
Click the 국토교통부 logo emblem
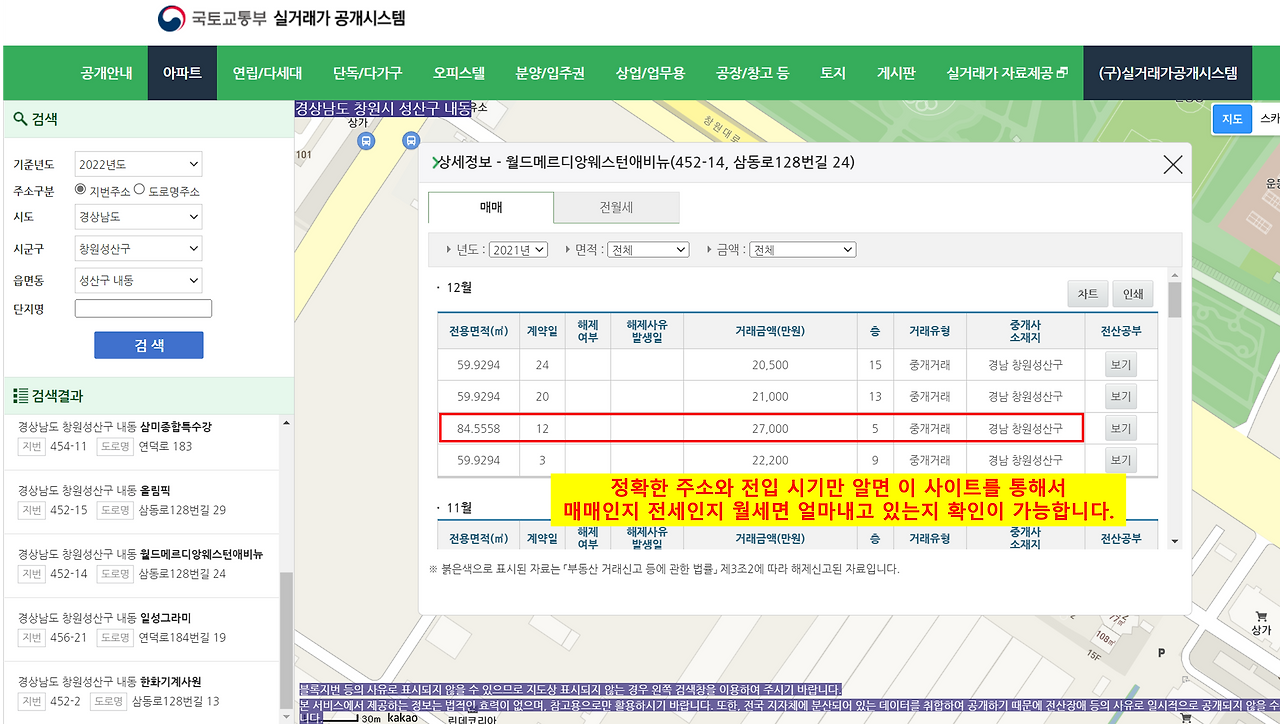(172, 18)
